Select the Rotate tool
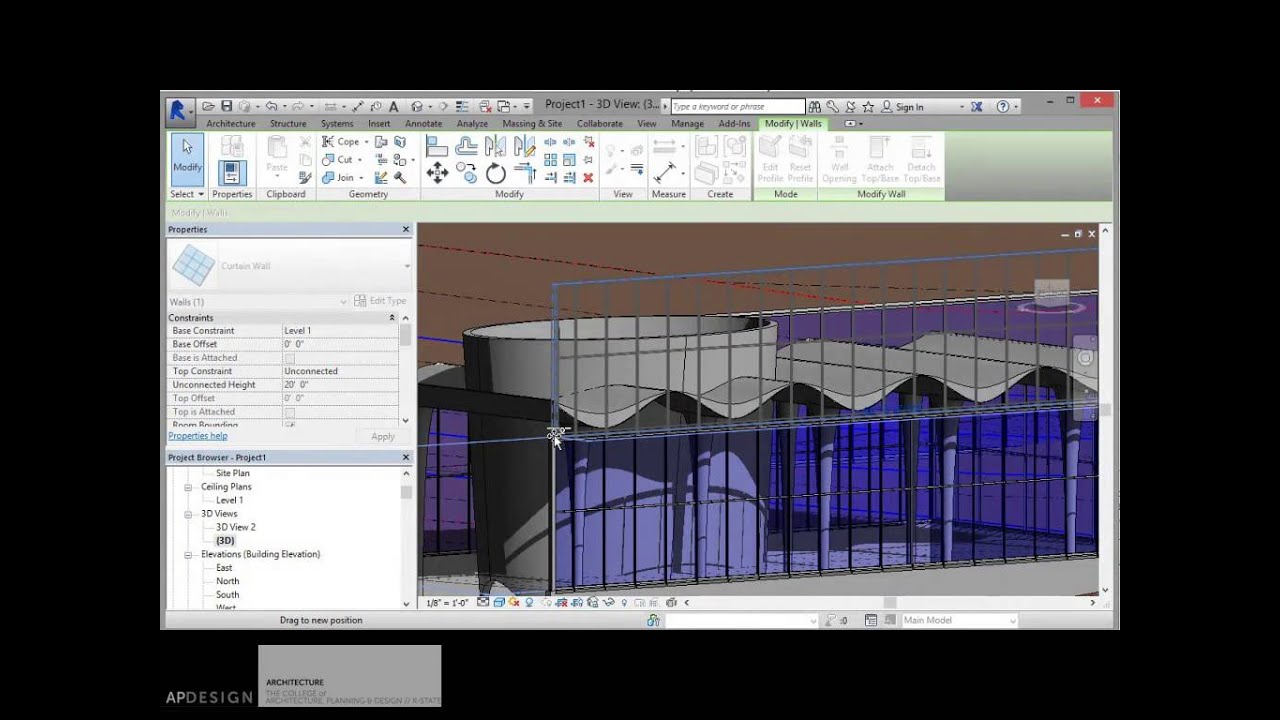The height and width of the screenshot is (720, 1280). click(496, 173)
